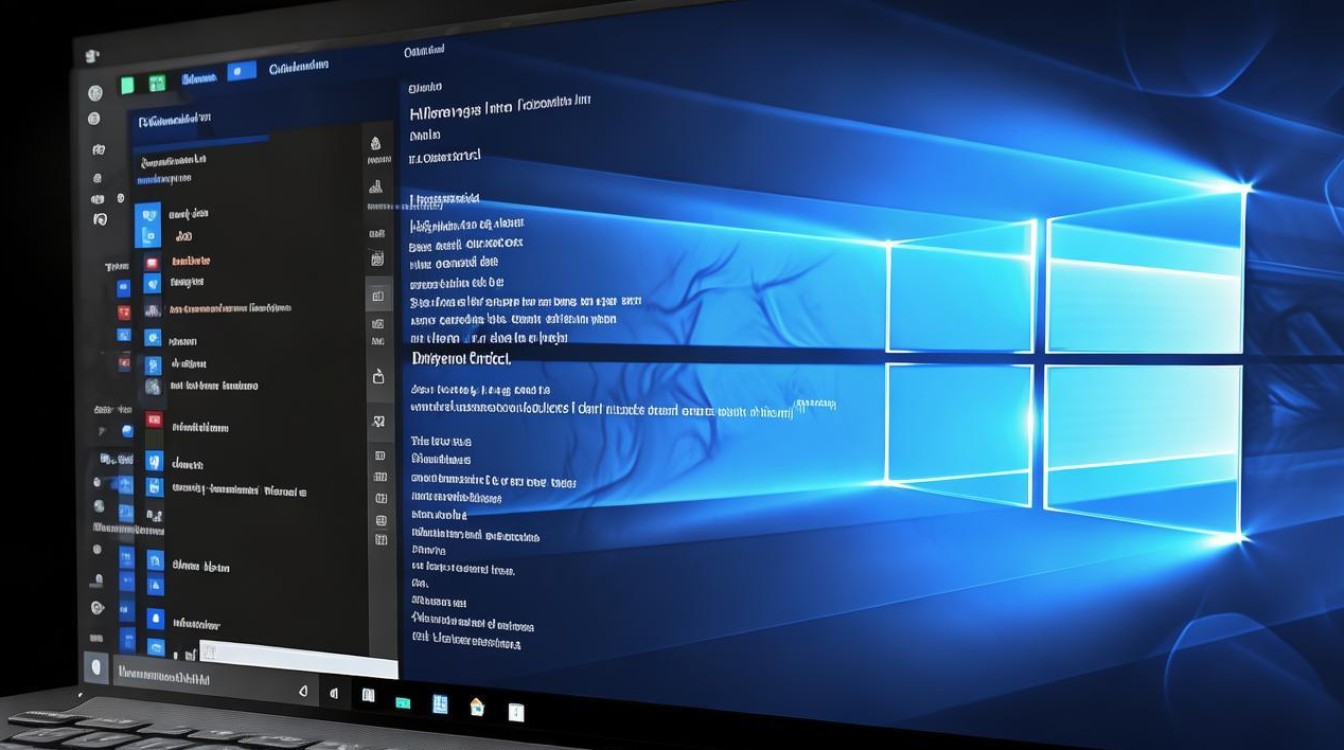1344x750 pixels.
Task: Click the white triangle icon on the taskbar
Action: [303, 690]
